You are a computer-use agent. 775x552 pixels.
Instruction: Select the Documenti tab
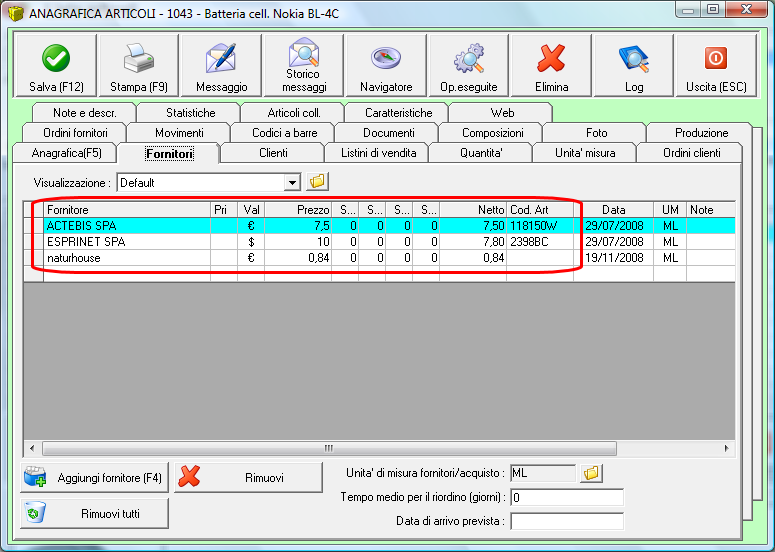388,133
